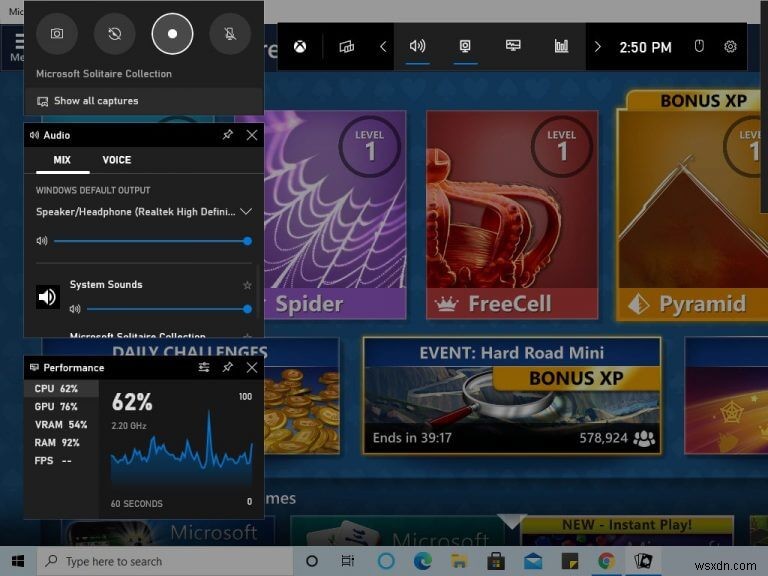768x576 pixels.
Task: Open Cortana circle on the taskbar
Action: click(x=312, y=561)
